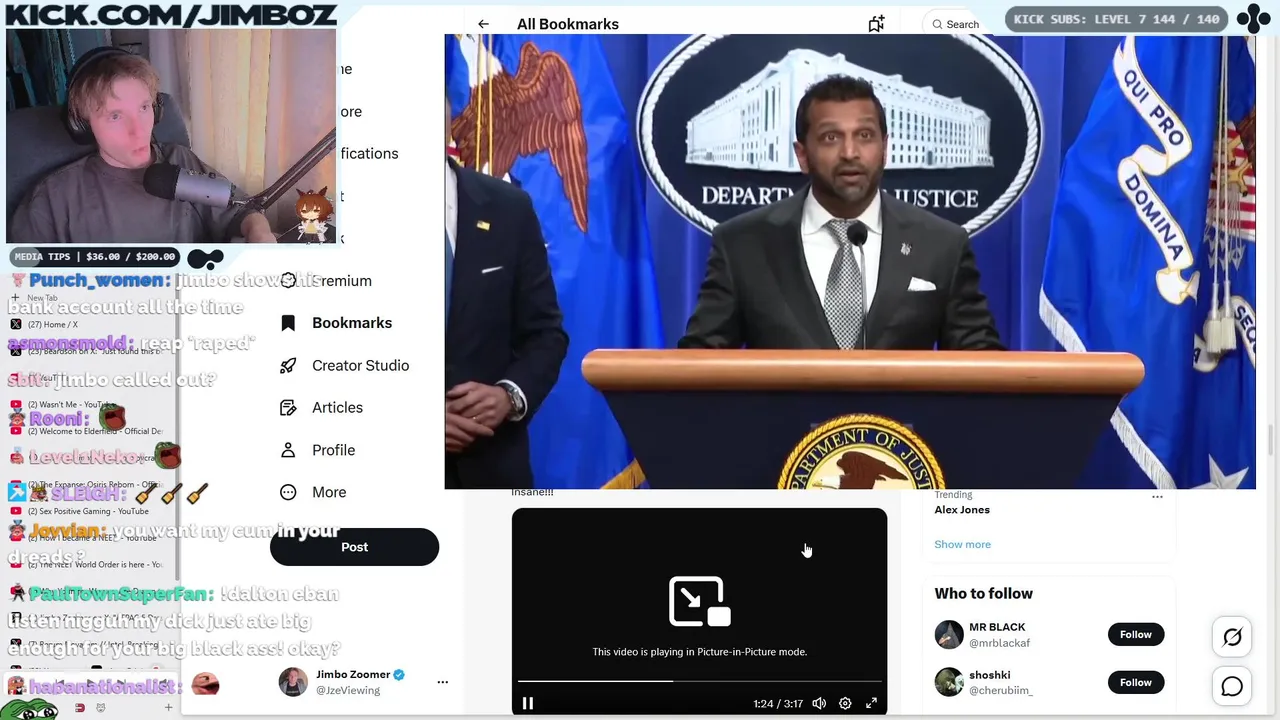
Task: Click the Creator Studio rocket icon
Action: (288, 365)
